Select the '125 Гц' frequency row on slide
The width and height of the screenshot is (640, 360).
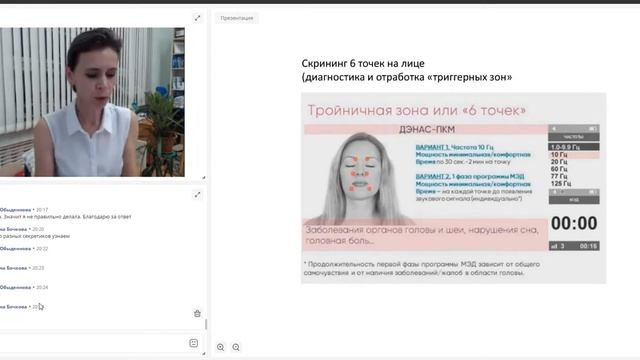[561, 184]
